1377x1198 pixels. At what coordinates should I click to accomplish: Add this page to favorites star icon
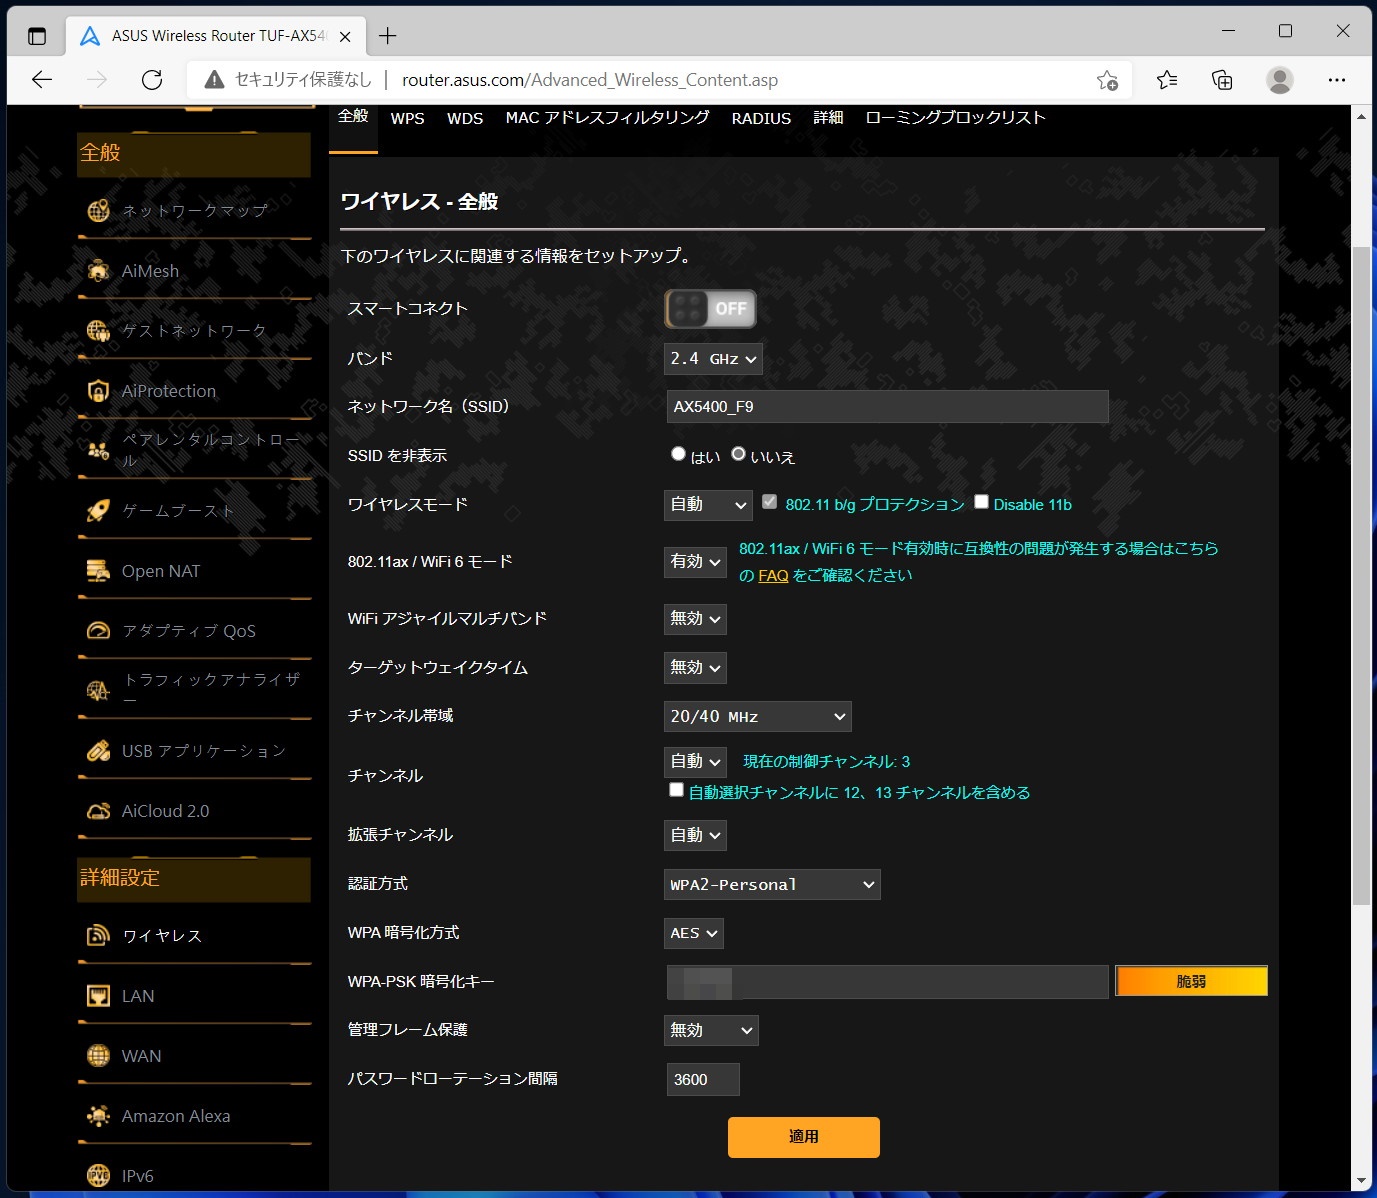pyautogui.click(x=1107, y=80)
